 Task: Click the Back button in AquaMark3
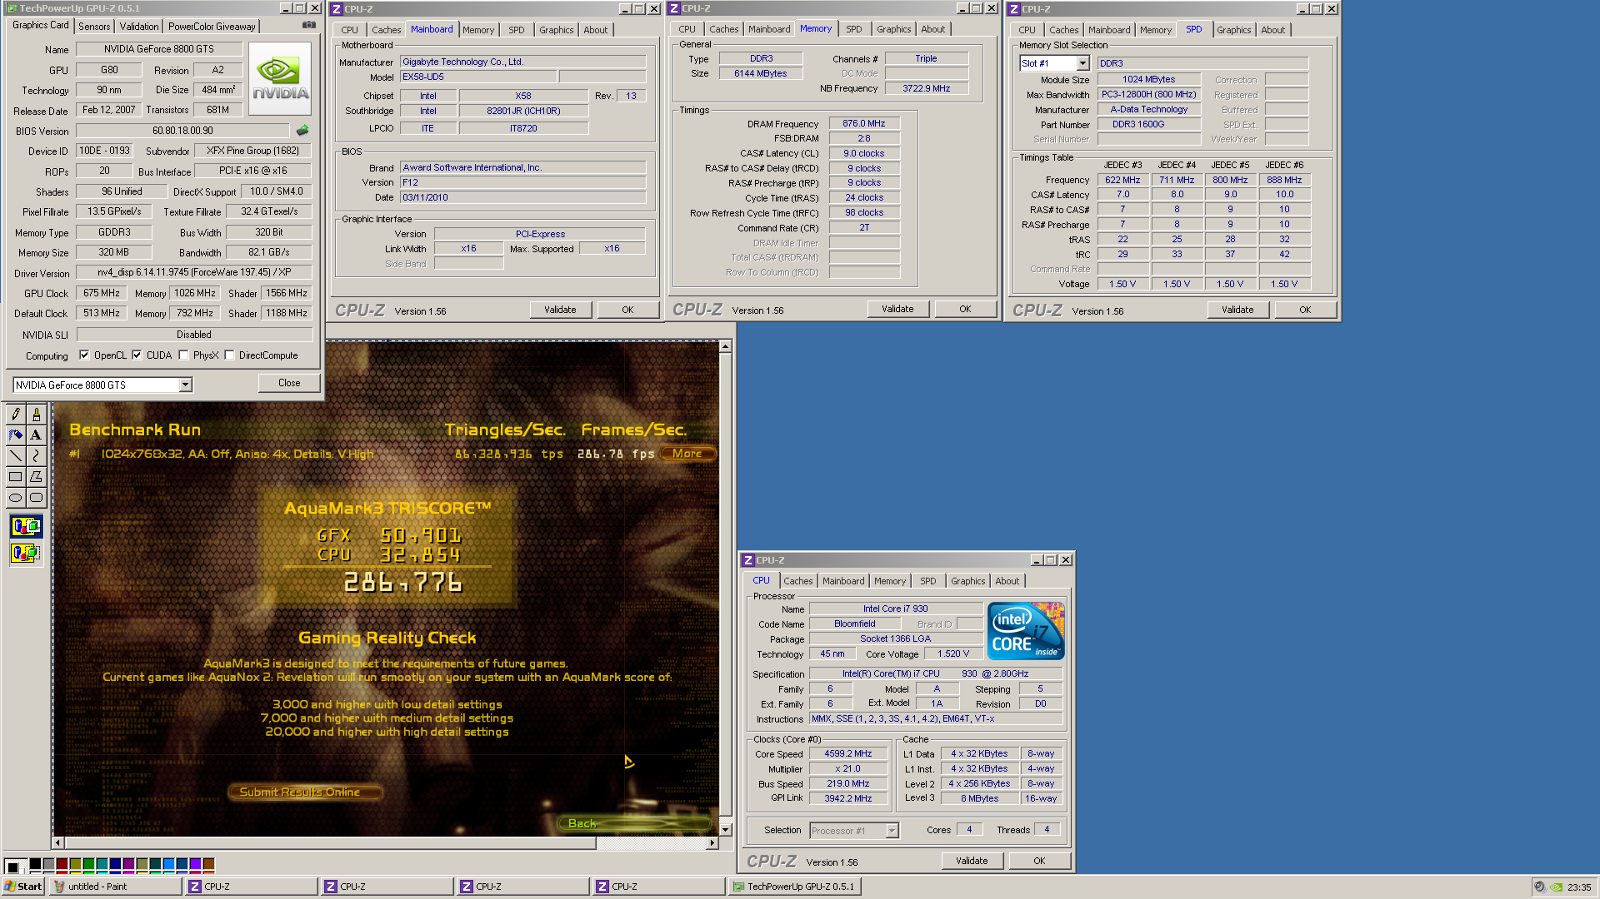tap(632, 823)
